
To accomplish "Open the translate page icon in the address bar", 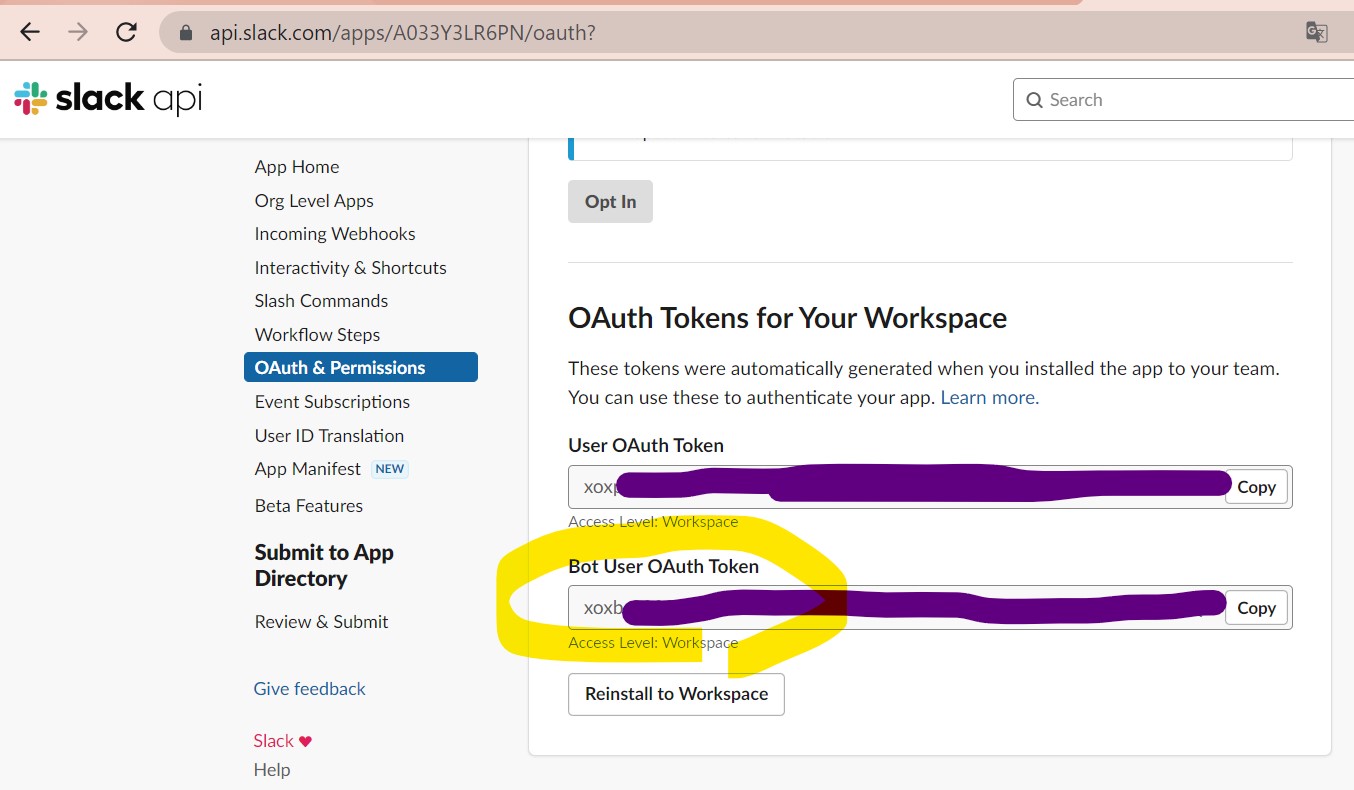I will coord(1316,32).
